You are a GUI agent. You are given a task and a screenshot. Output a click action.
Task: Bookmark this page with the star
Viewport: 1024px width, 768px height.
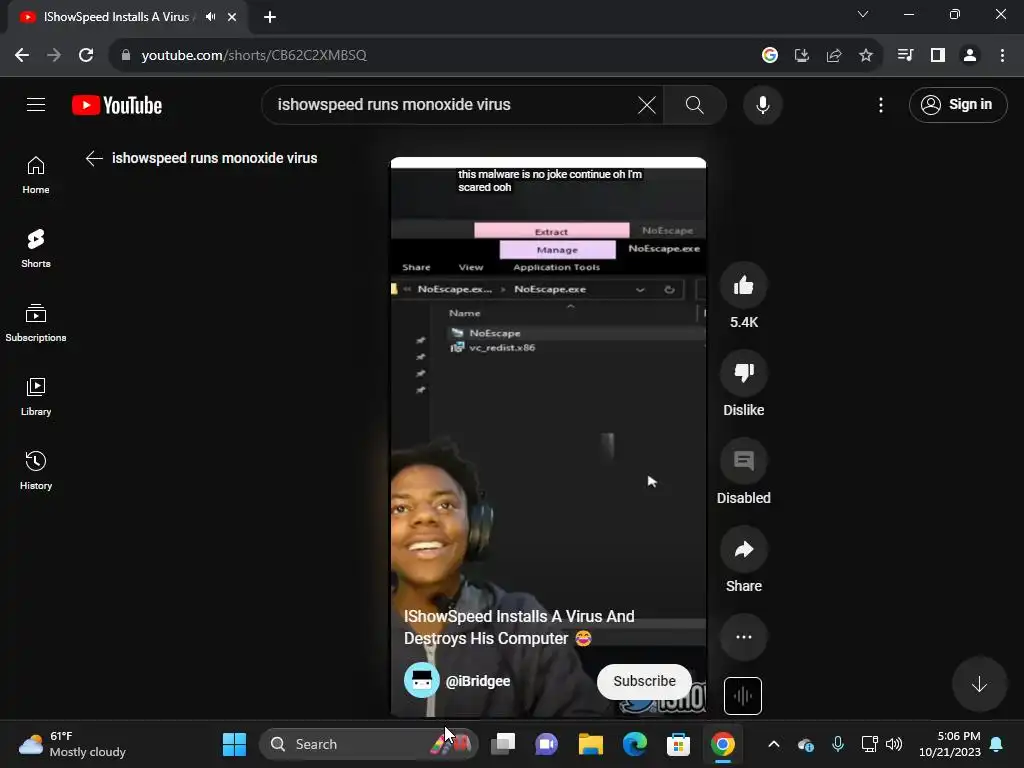865,56
